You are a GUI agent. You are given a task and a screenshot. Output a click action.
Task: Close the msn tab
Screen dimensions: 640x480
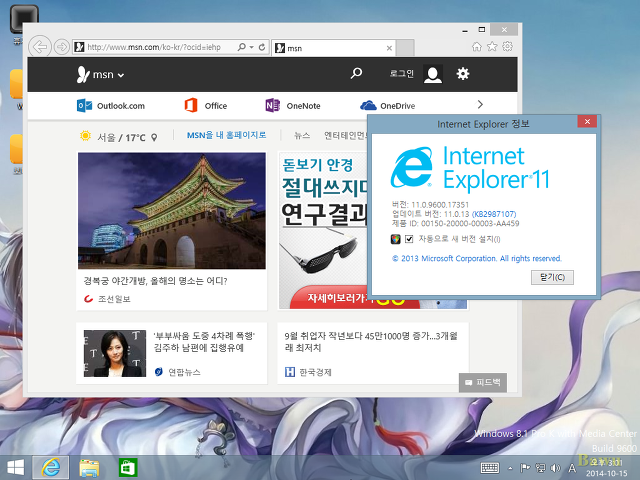pos(389,48)
